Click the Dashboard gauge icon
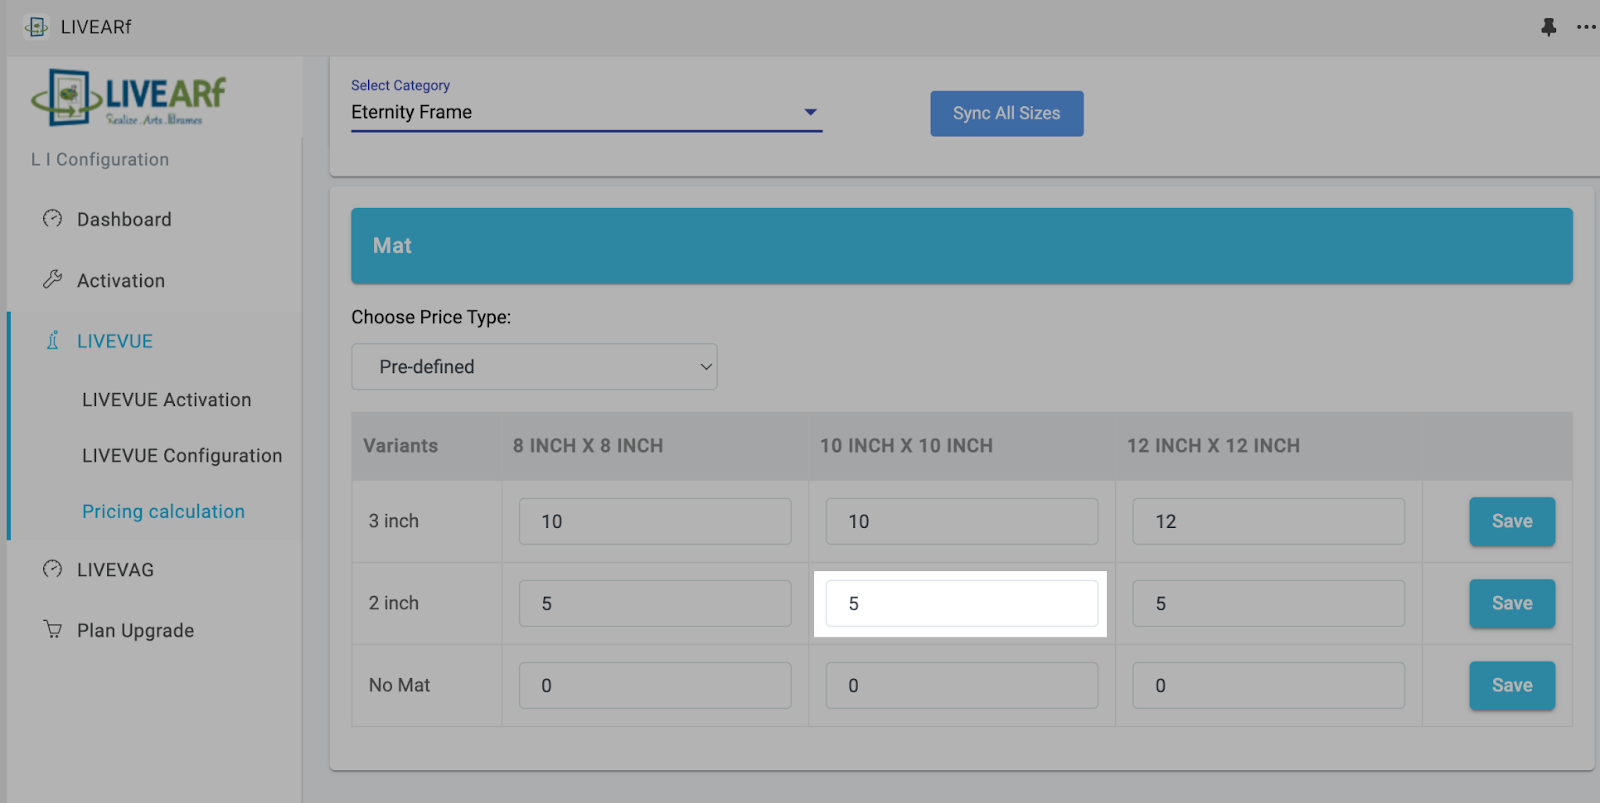1600x803 pixels. tap(52, 218)
